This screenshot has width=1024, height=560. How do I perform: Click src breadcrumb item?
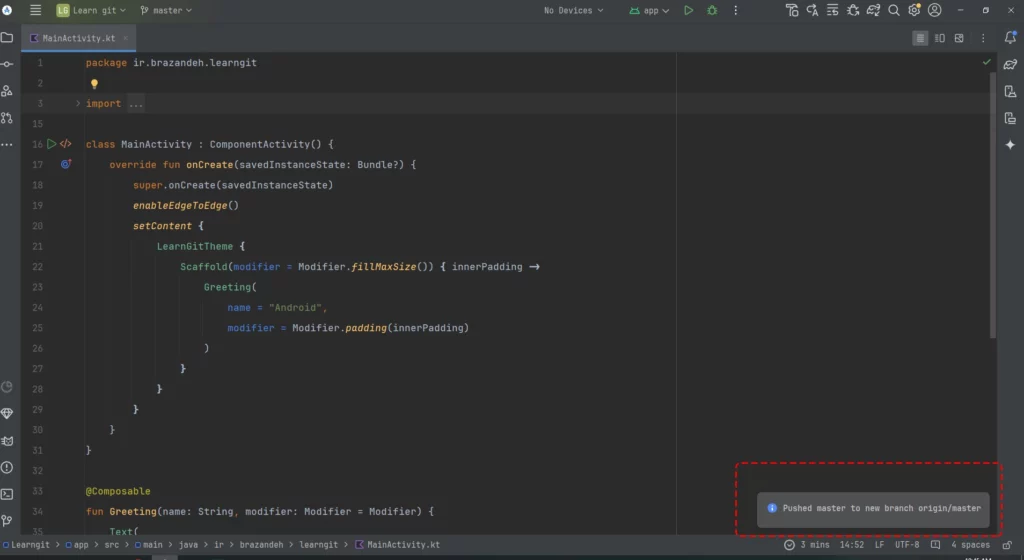tap(112, 545)
